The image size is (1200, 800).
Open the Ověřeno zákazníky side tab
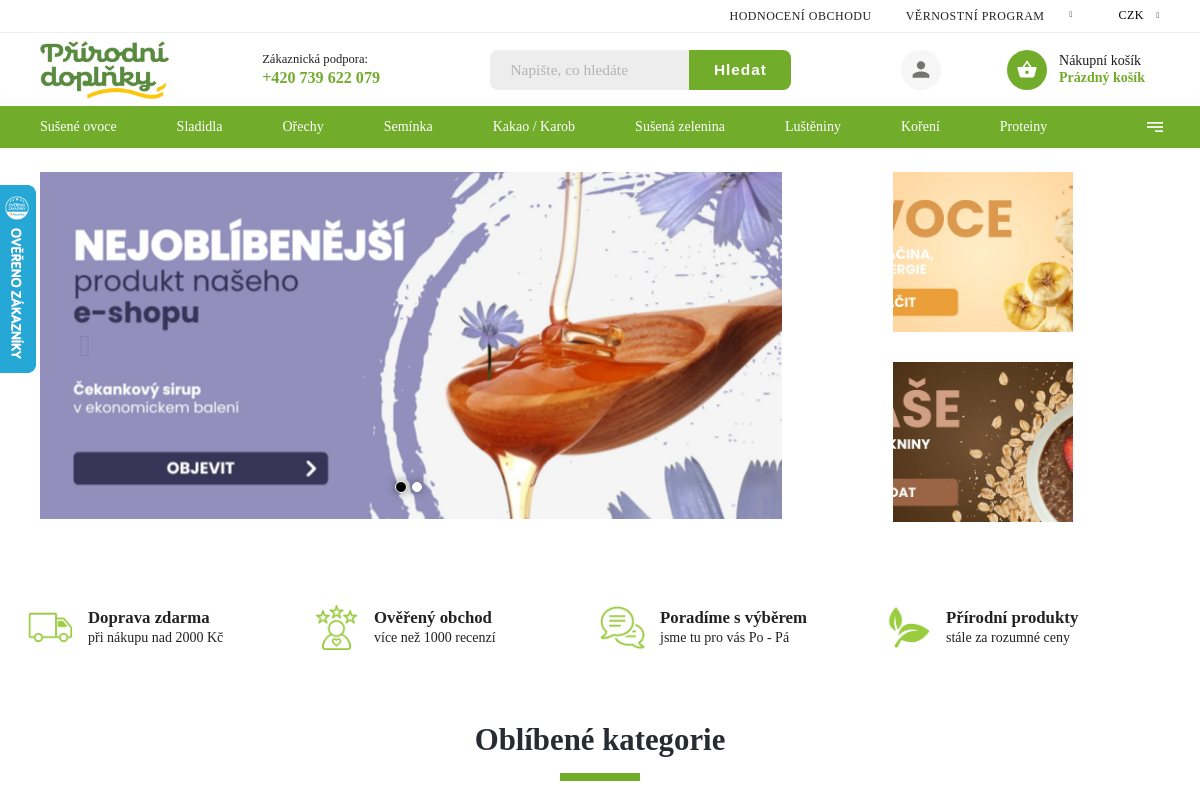point(17,279)
